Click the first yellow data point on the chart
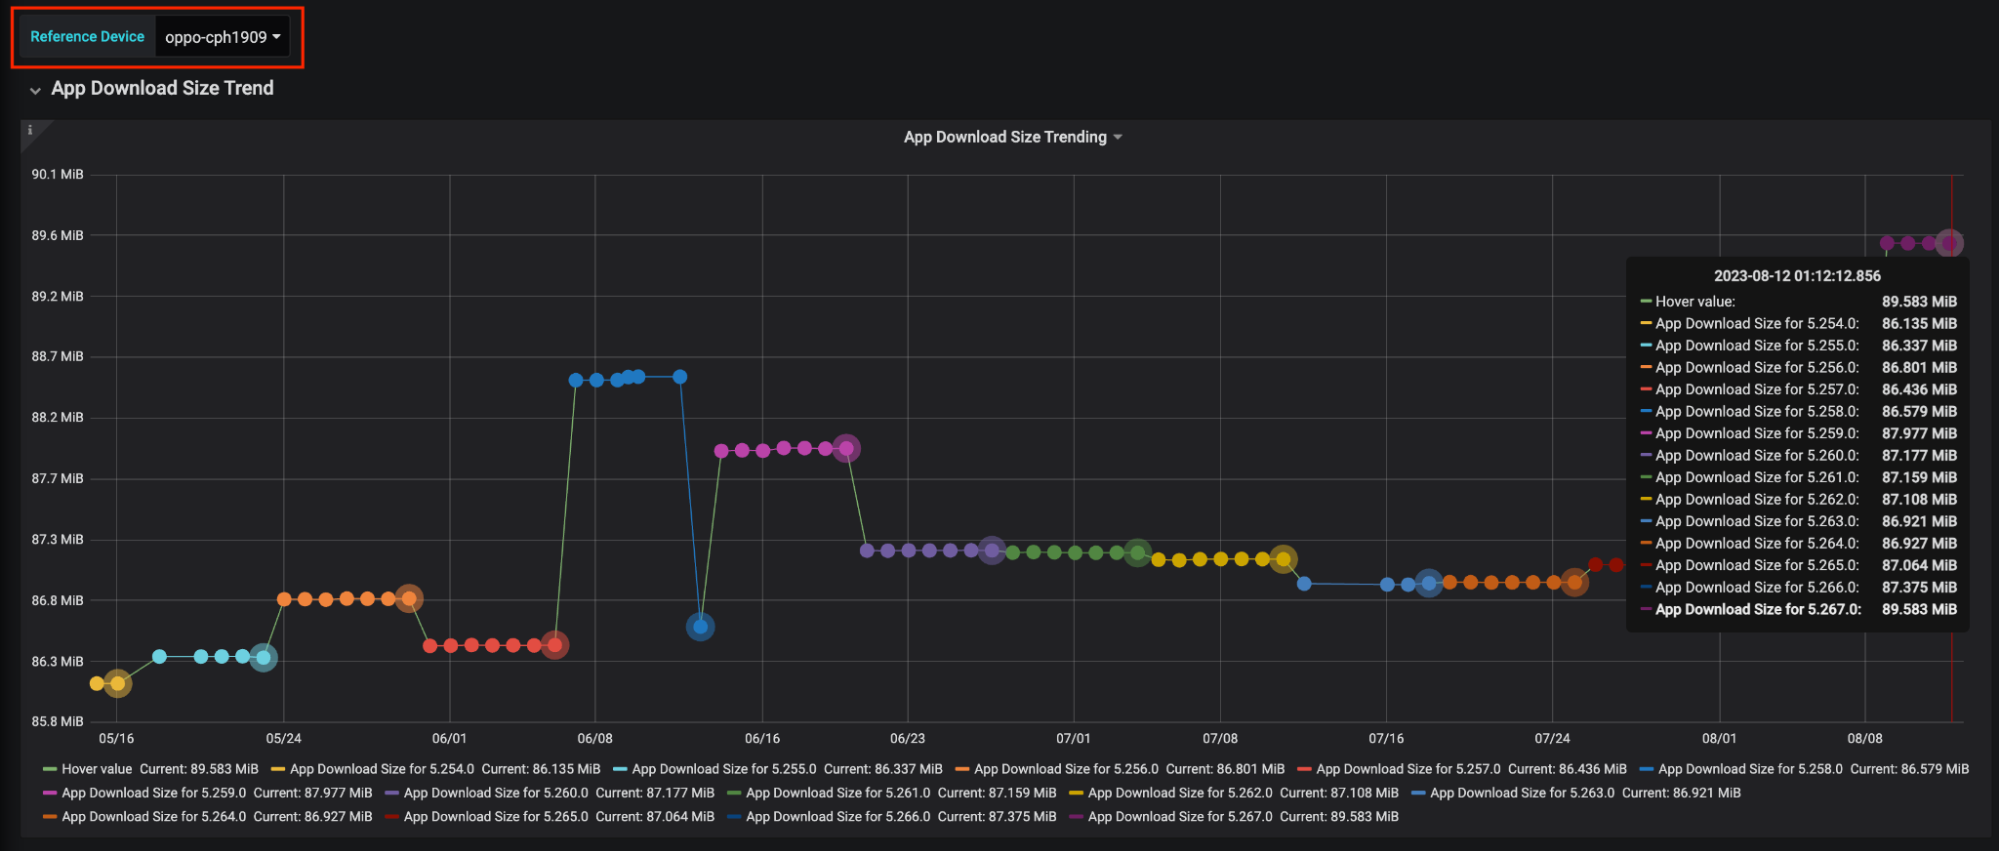The height and width of the screenshot is (852, 1999). pos(97,683)
